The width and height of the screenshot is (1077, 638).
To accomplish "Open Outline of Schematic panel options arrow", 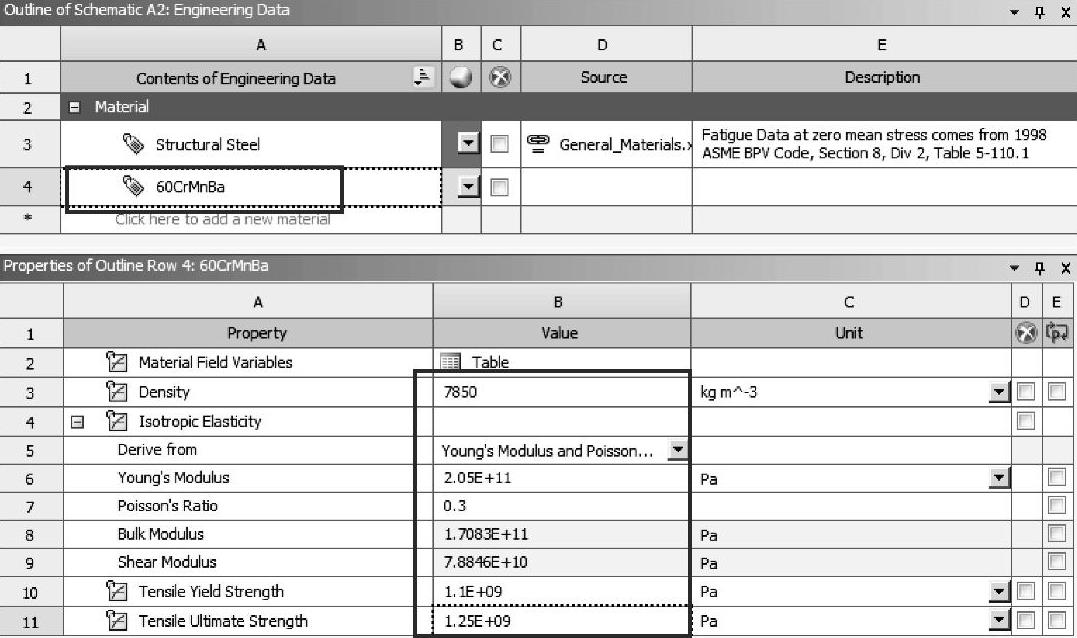I will 1014,12.
